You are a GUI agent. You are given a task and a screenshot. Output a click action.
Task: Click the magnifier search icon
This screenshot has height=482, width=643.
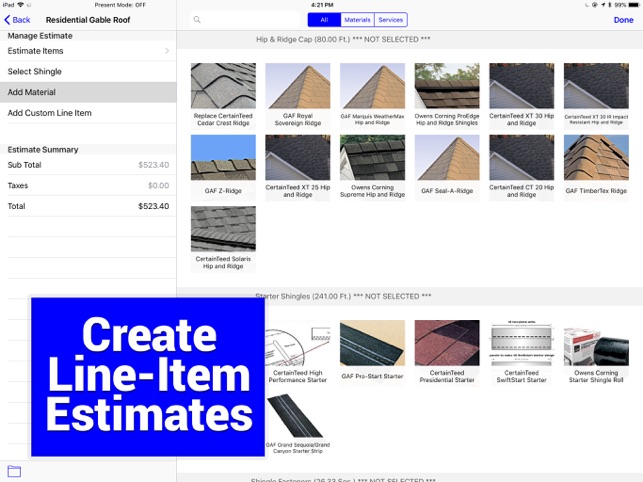(197, 20)
